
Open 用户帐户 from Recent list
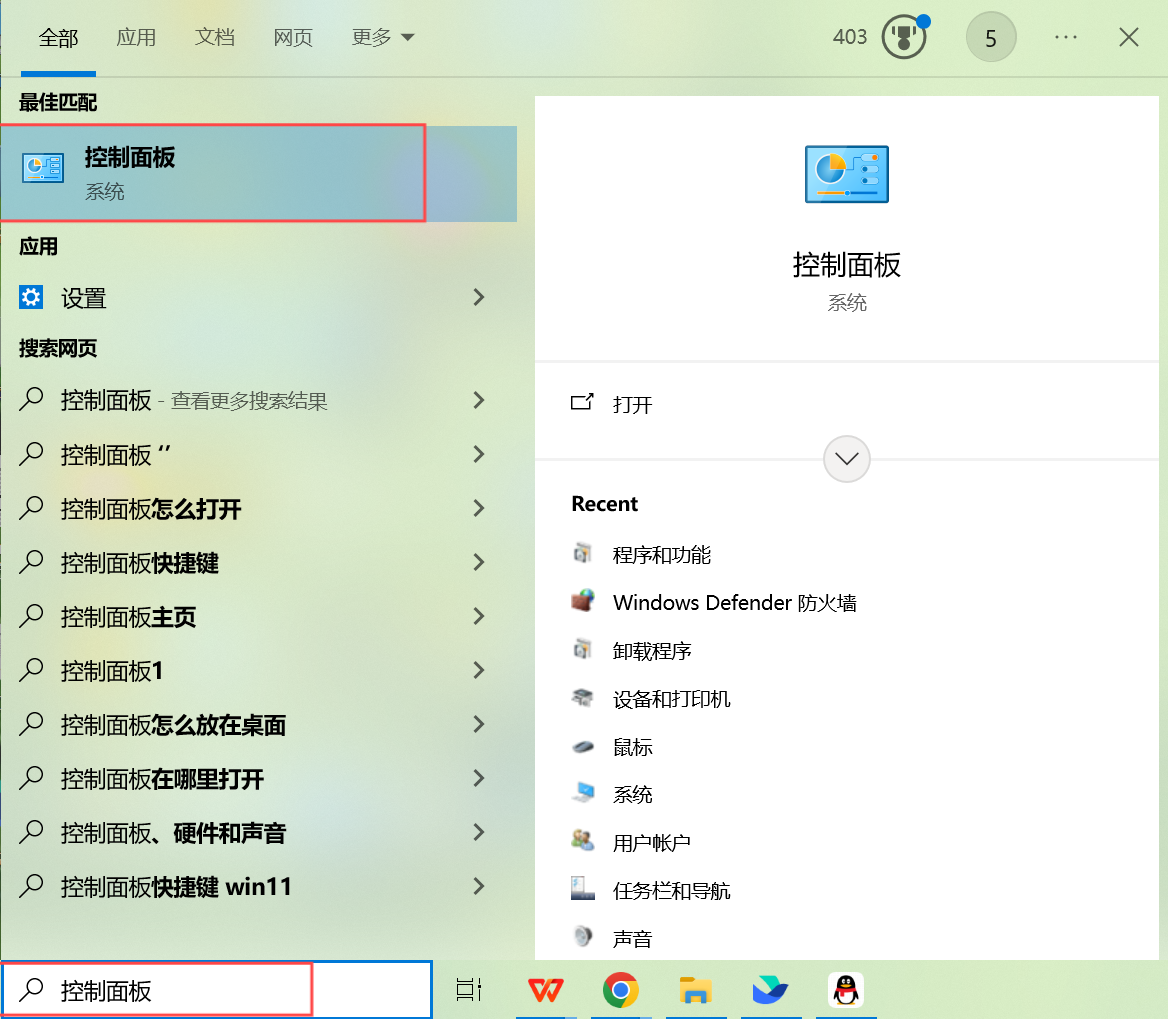click(649, 841)
